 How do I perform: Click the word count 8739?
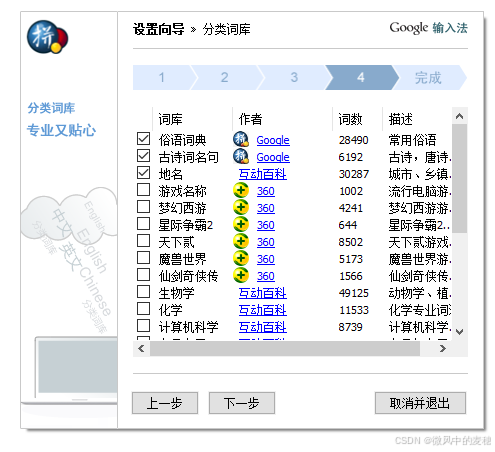click(x=351, y=327)
